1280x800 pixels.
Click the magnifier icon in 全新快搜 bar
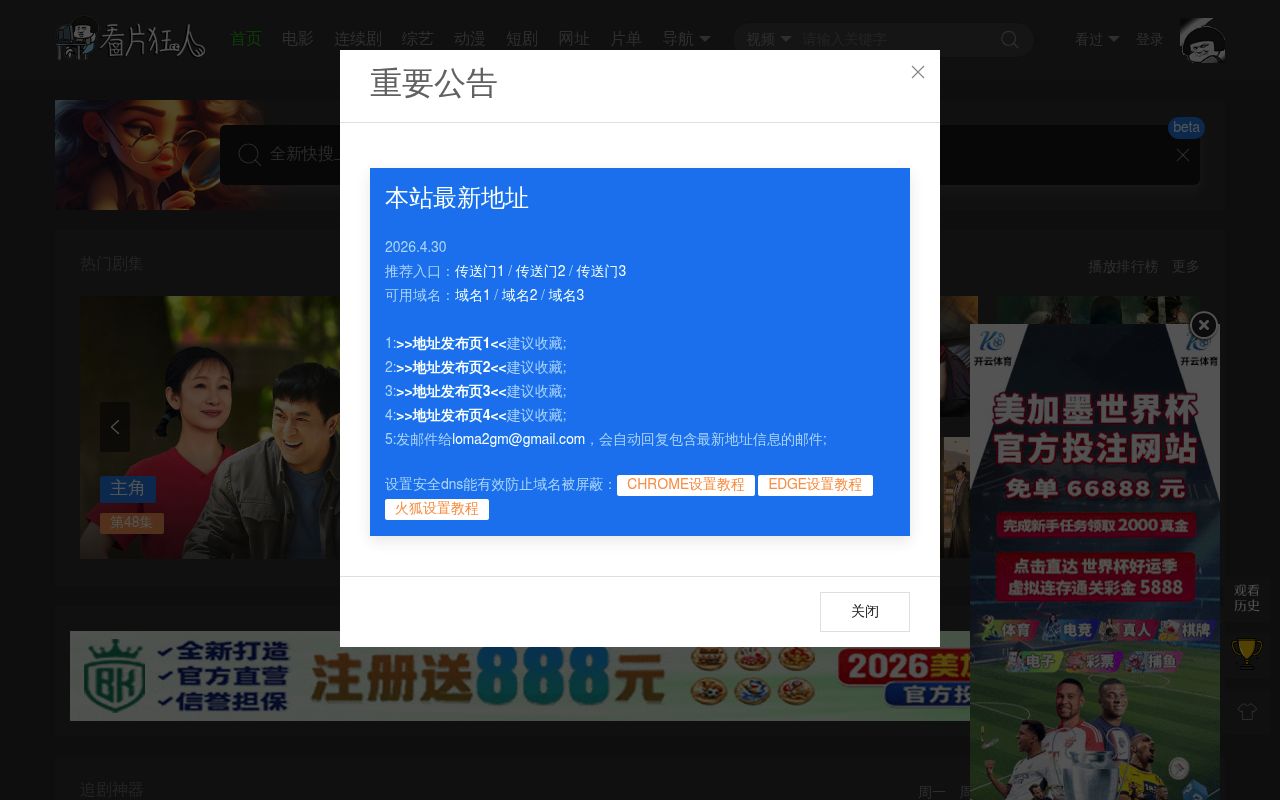coord(250,155)
